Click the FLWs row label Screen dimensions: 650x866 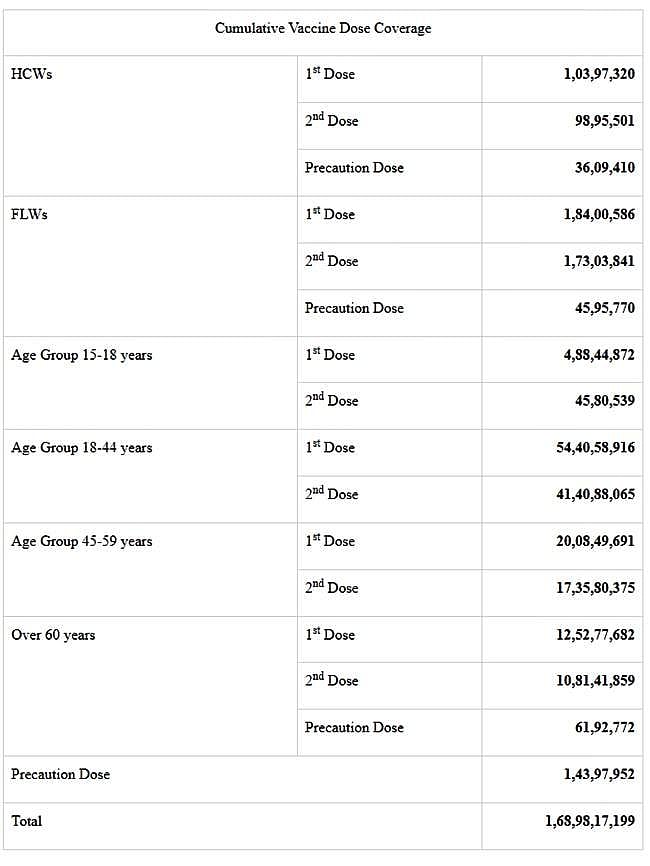pyautogui.click(x=29, y=214)
